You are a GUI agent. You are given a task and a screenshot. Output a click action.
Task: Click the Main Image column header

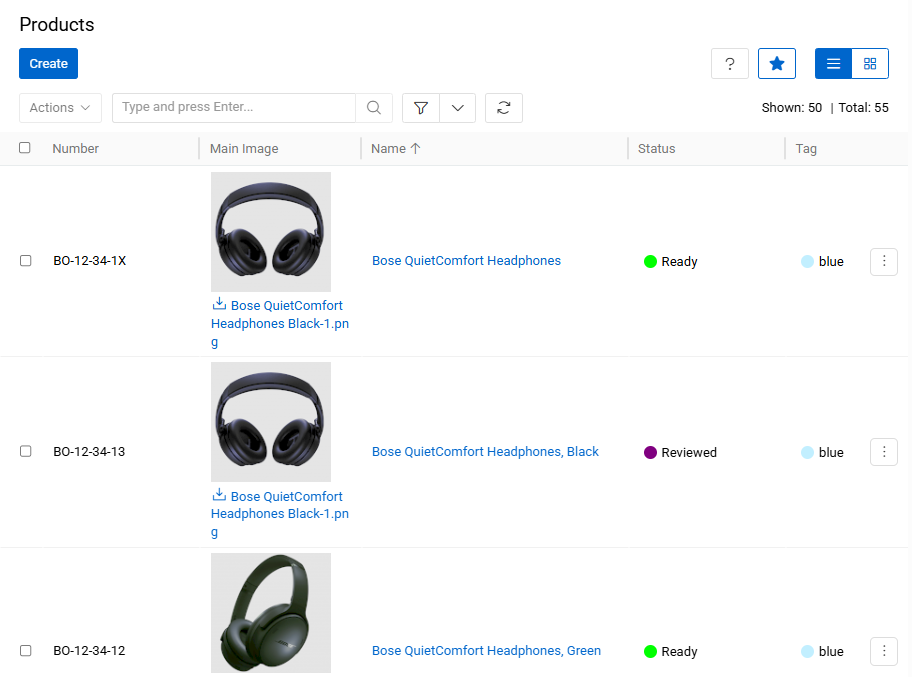tap(244, 148)
